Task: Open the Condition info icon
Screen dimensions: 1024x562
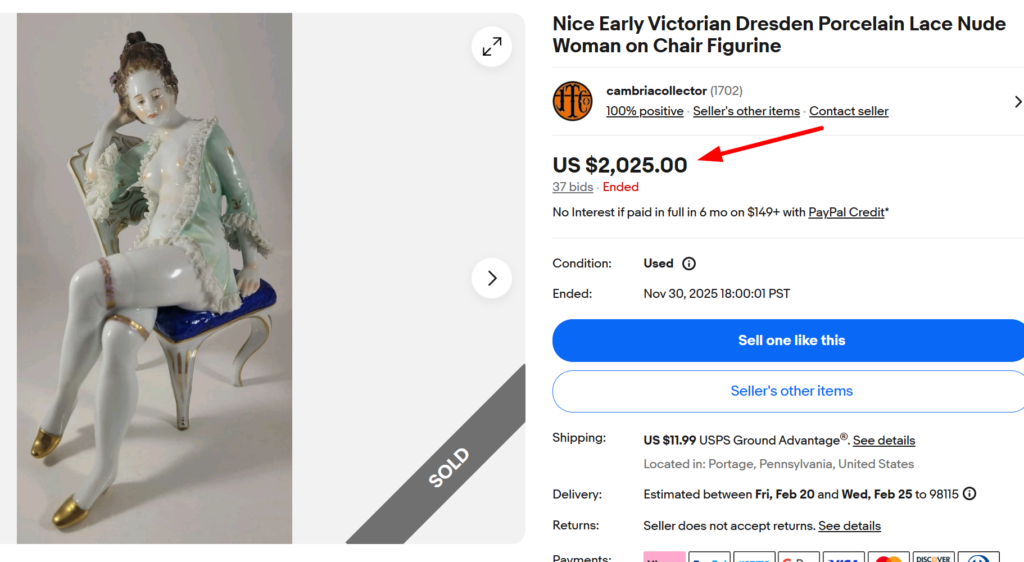Action: click(689, 264)
